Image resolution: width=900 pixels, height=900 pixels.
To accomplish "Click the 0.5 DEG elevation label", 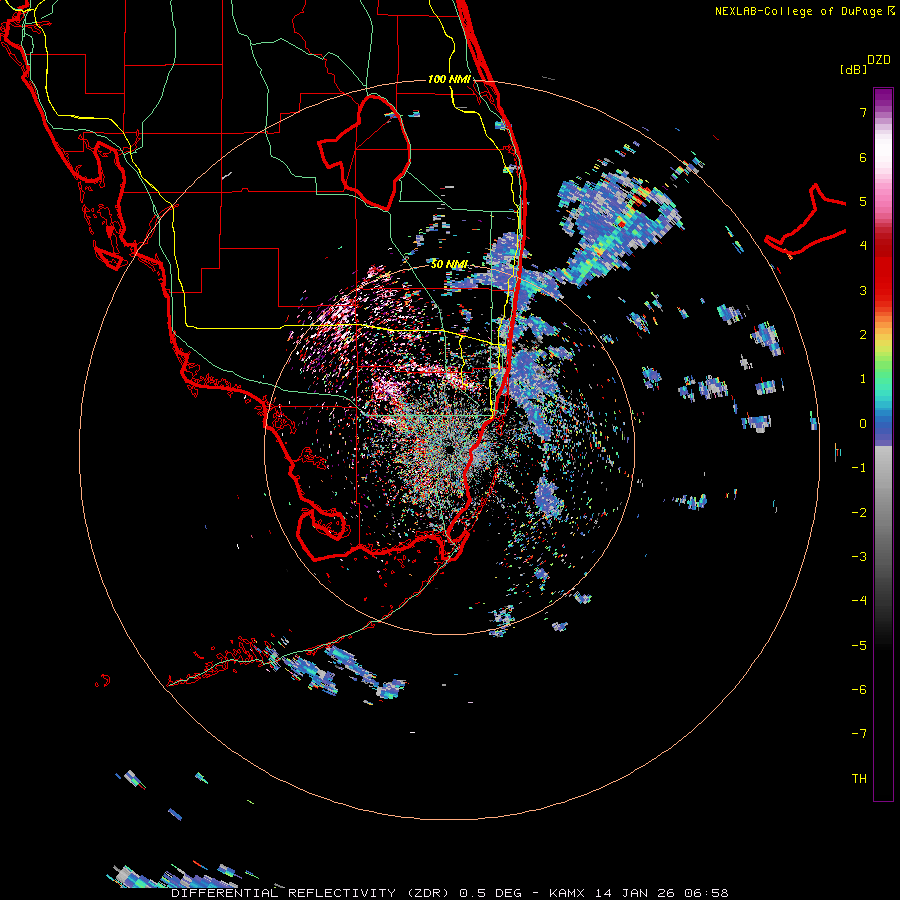I will [x=490, y=893].
